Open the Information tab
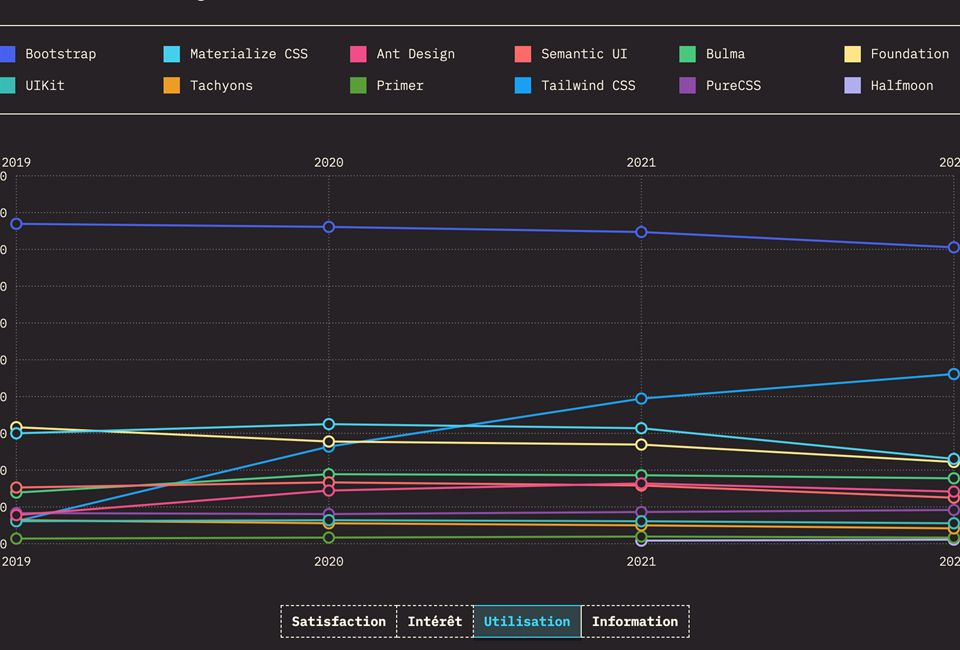 click(635, 621)
